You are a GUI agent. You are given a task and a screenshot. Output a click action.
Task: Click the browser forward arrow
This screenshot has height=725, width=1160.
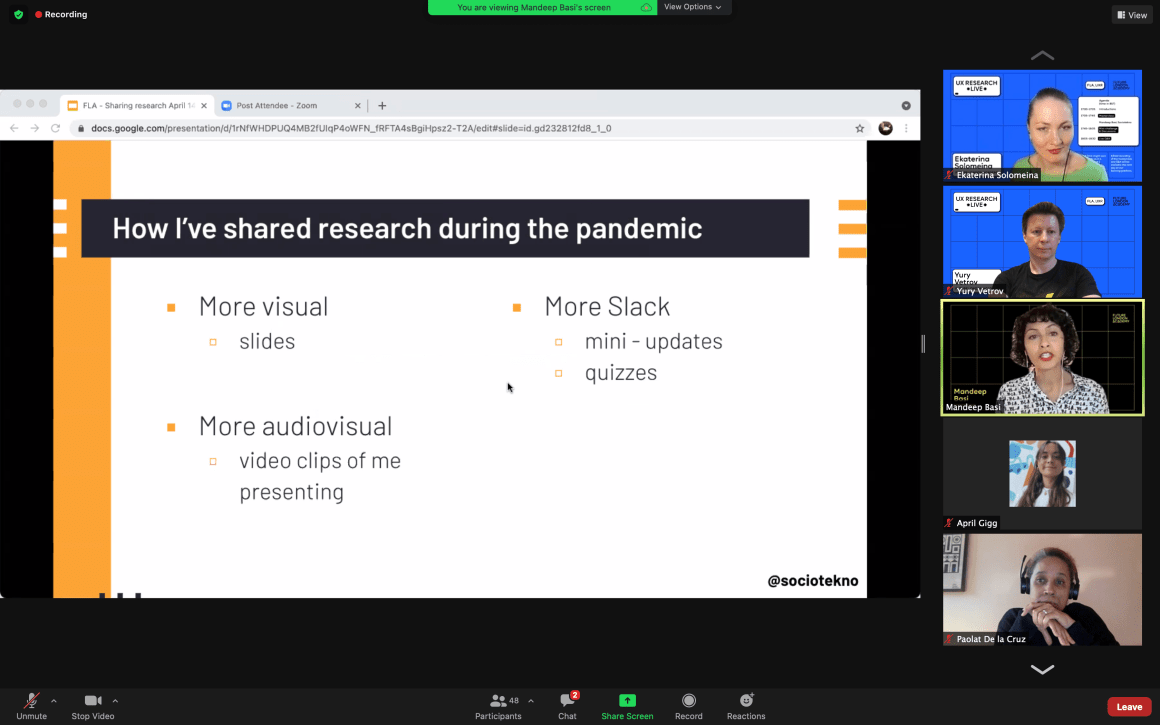35,128
